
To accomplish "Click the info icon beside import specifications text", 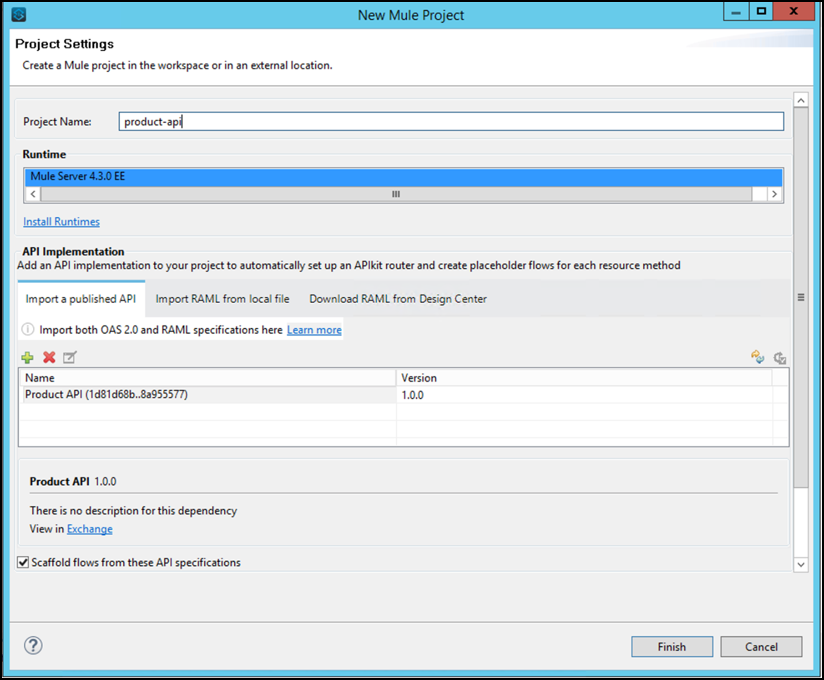I will pyautogui.click(x=28, y=329).
